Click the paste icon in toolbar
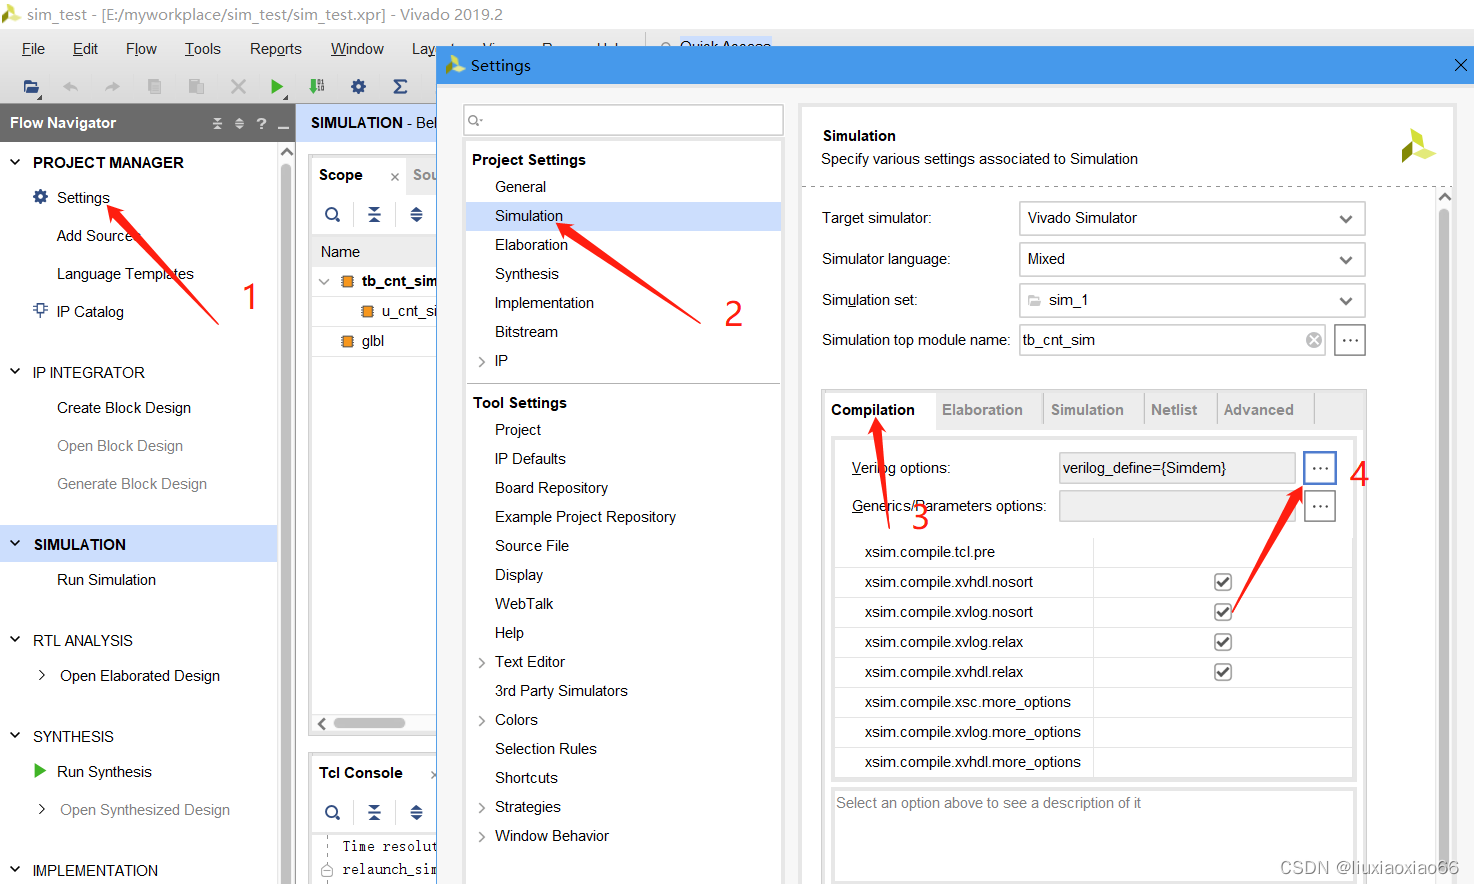 pyautogui.click(x=196, y=87)
